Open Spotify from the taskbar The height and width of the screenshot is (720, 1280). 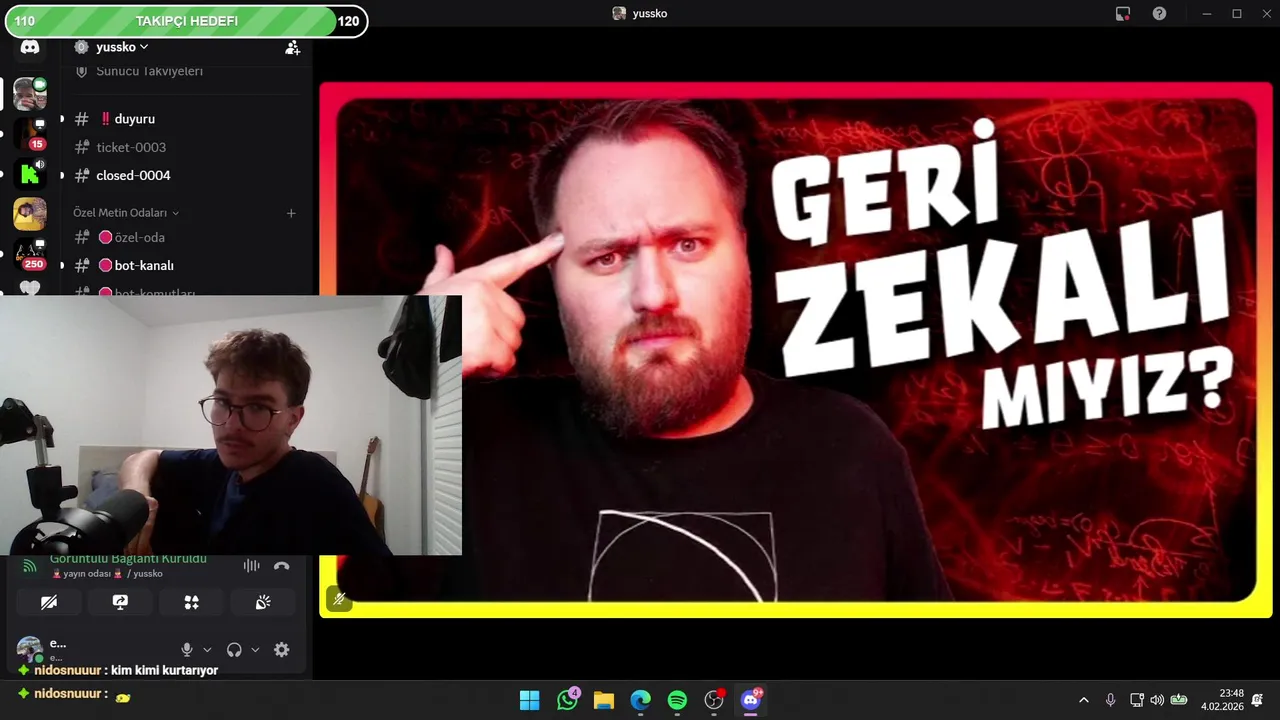tap(677, 700)
